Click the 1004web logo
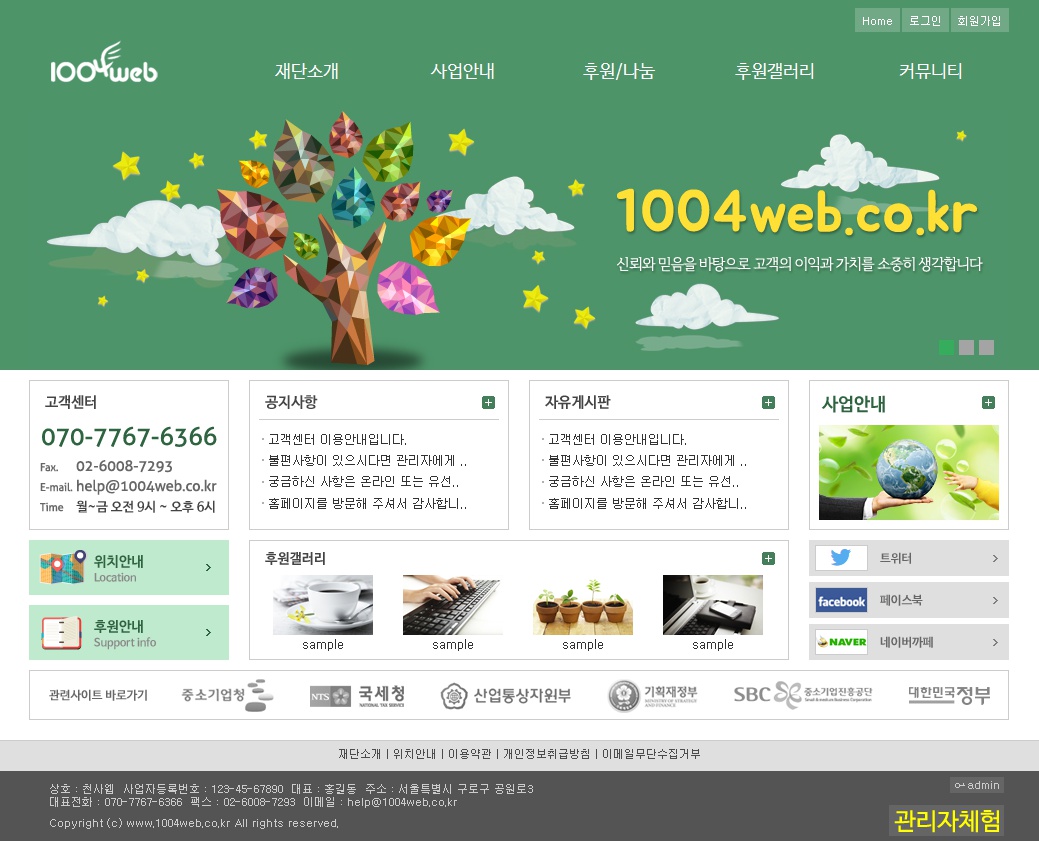The width and height of the screenshot is (1039, 841). [x=104, y=65]
